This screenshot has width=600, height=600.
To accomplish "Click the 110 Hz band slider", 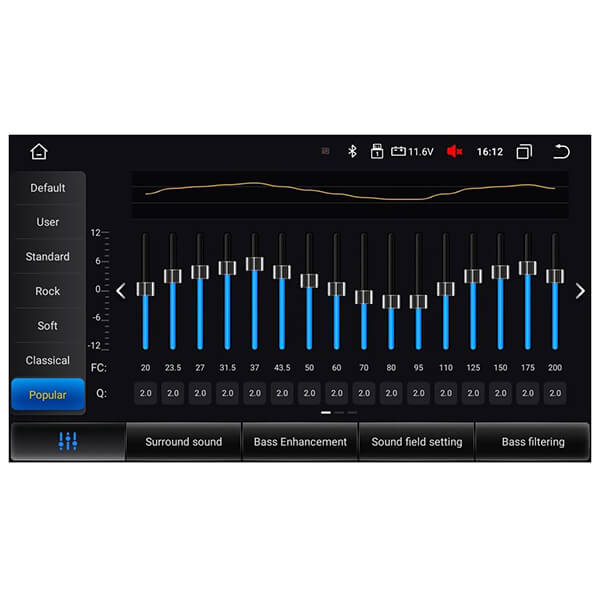I will coord(446,289).
